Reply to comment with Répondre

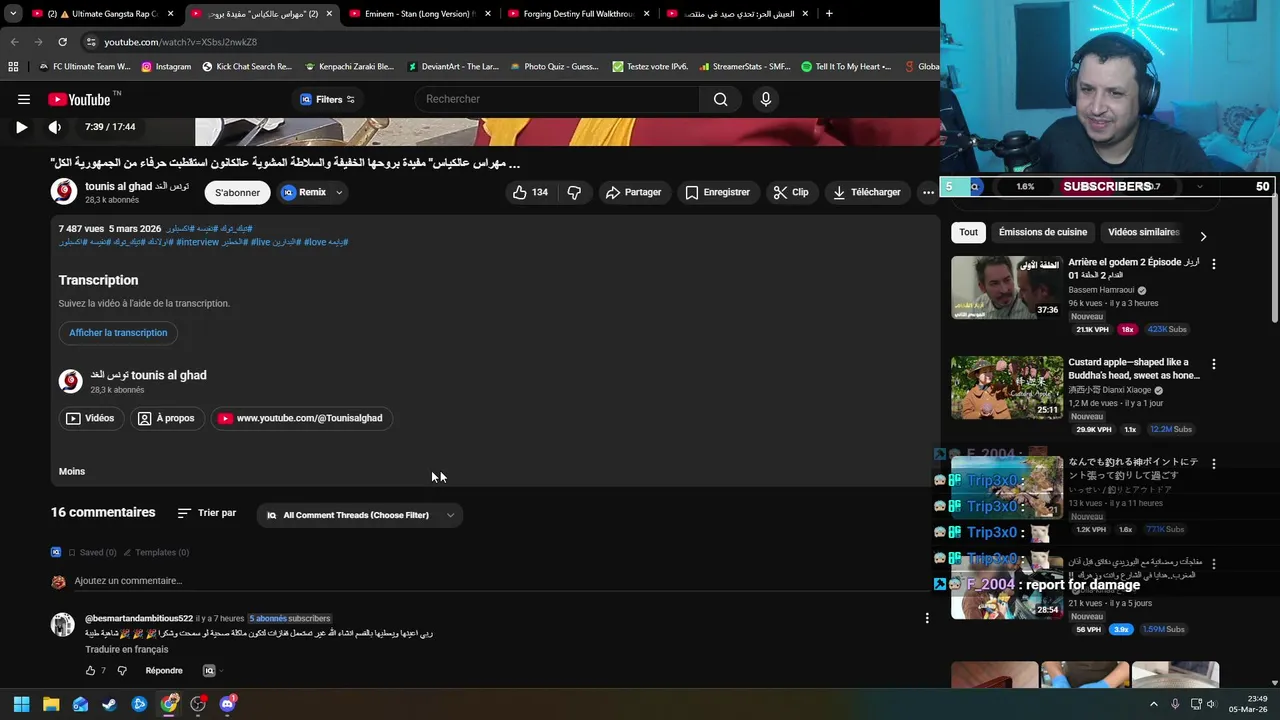[x=164, y=671]
